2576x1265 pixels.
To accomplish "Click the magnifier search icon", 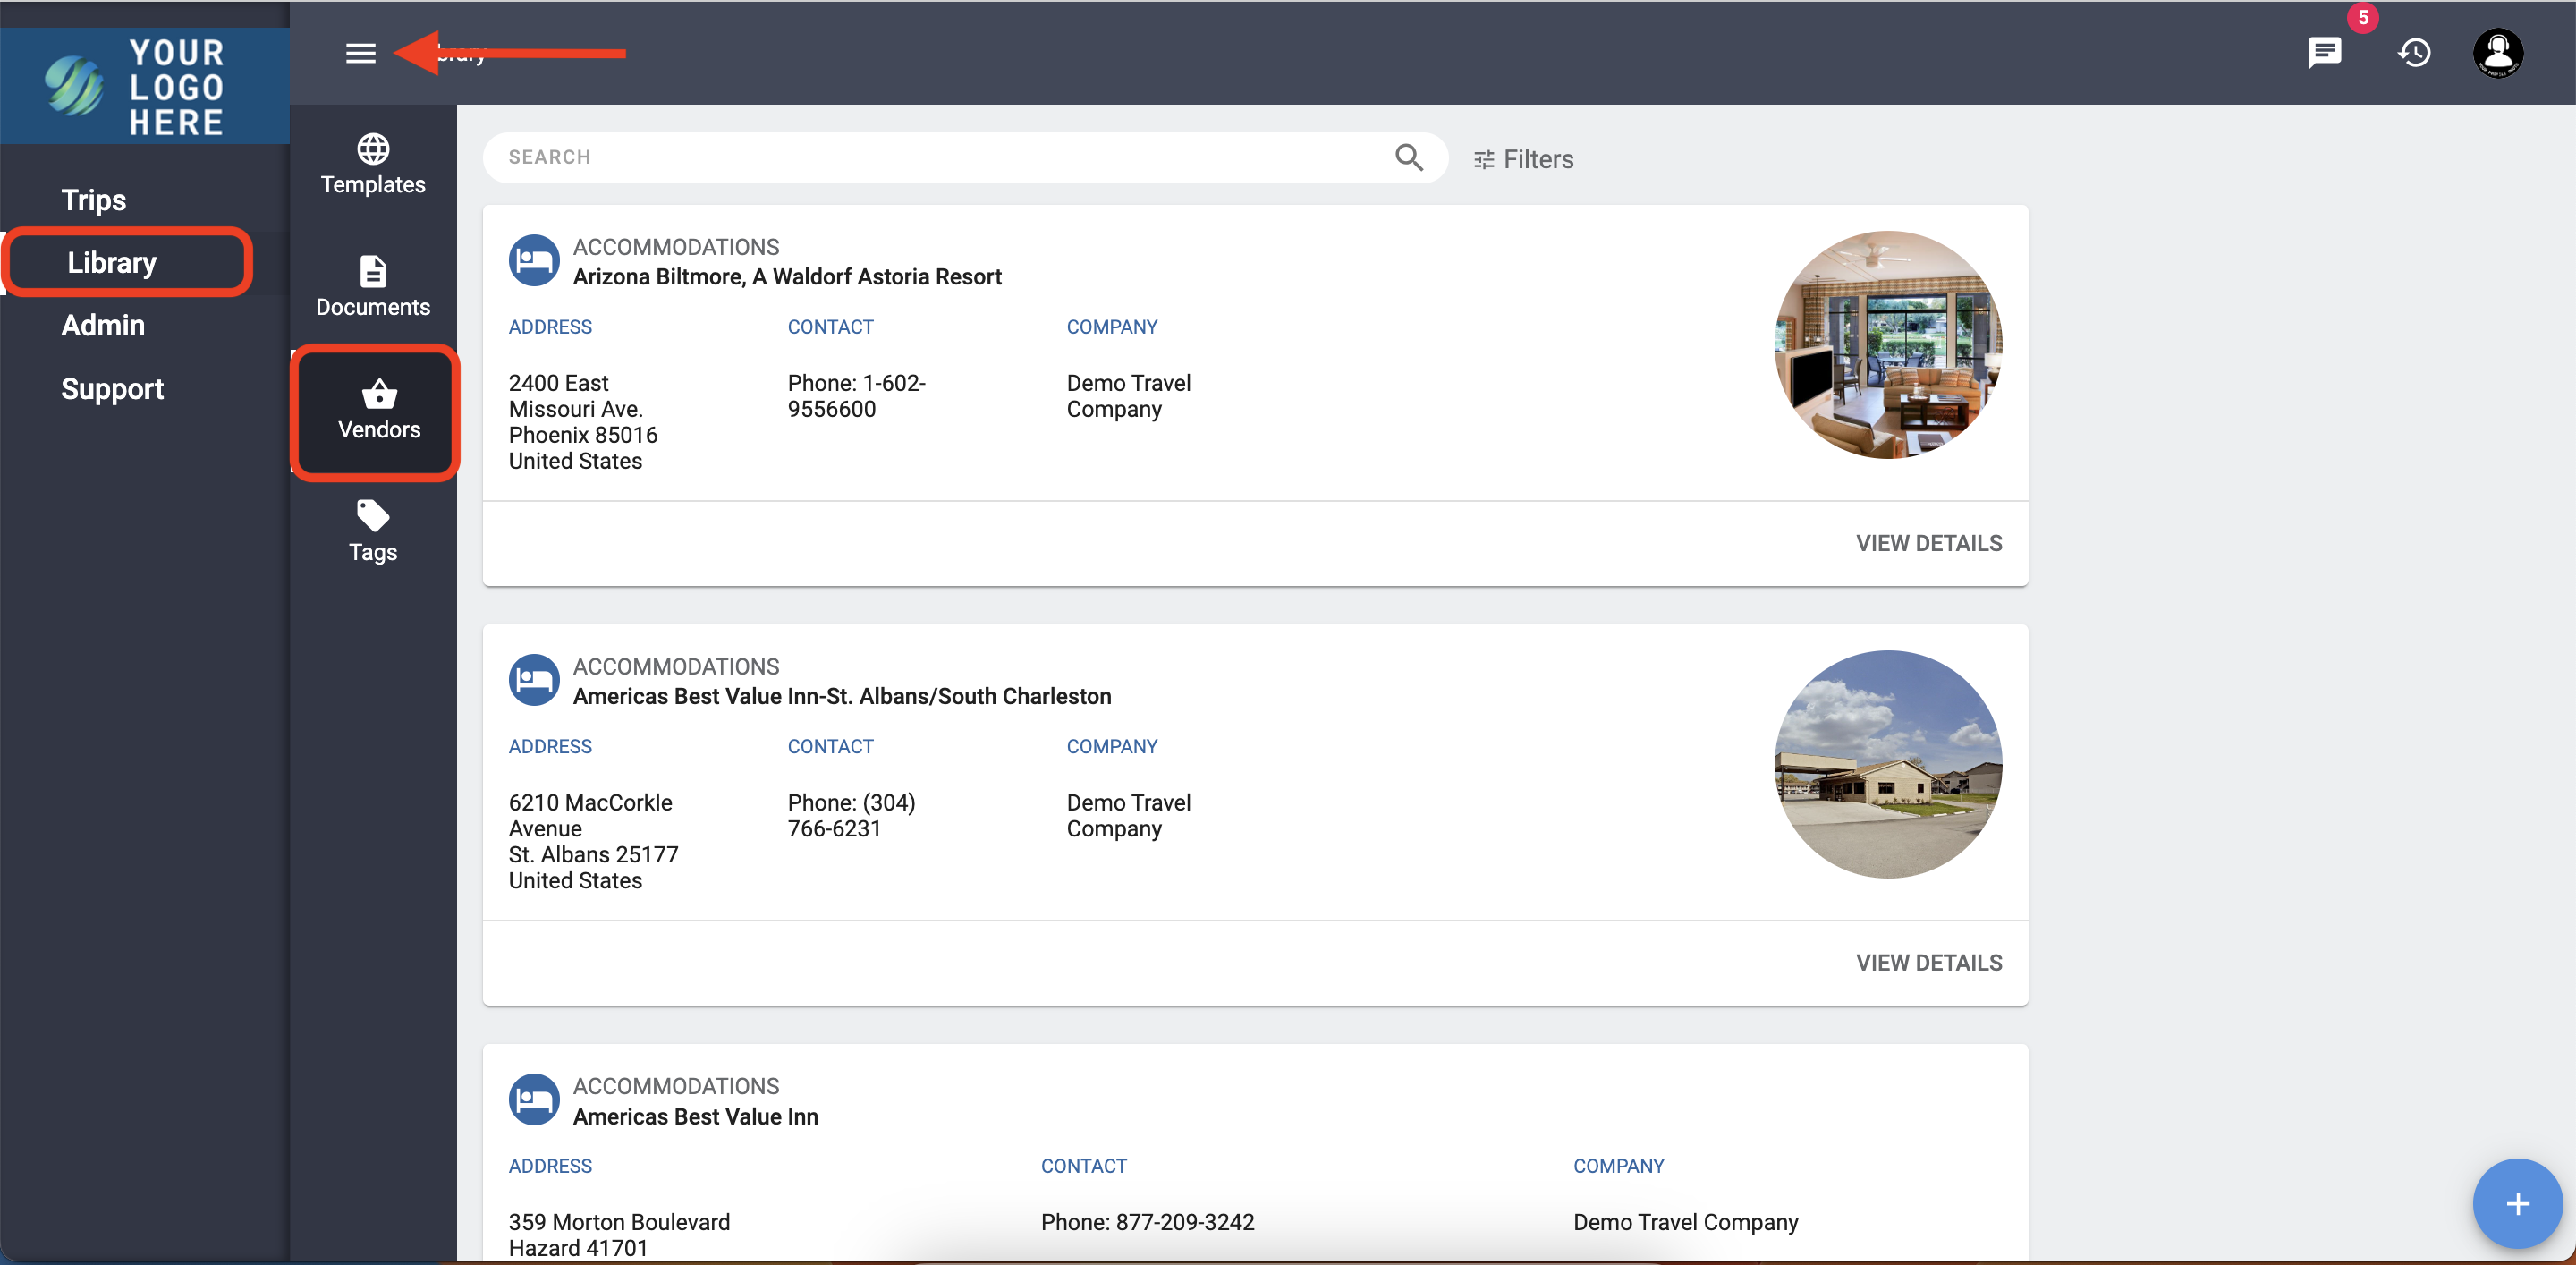I will pyautogui.click(x=1408, y=157).
